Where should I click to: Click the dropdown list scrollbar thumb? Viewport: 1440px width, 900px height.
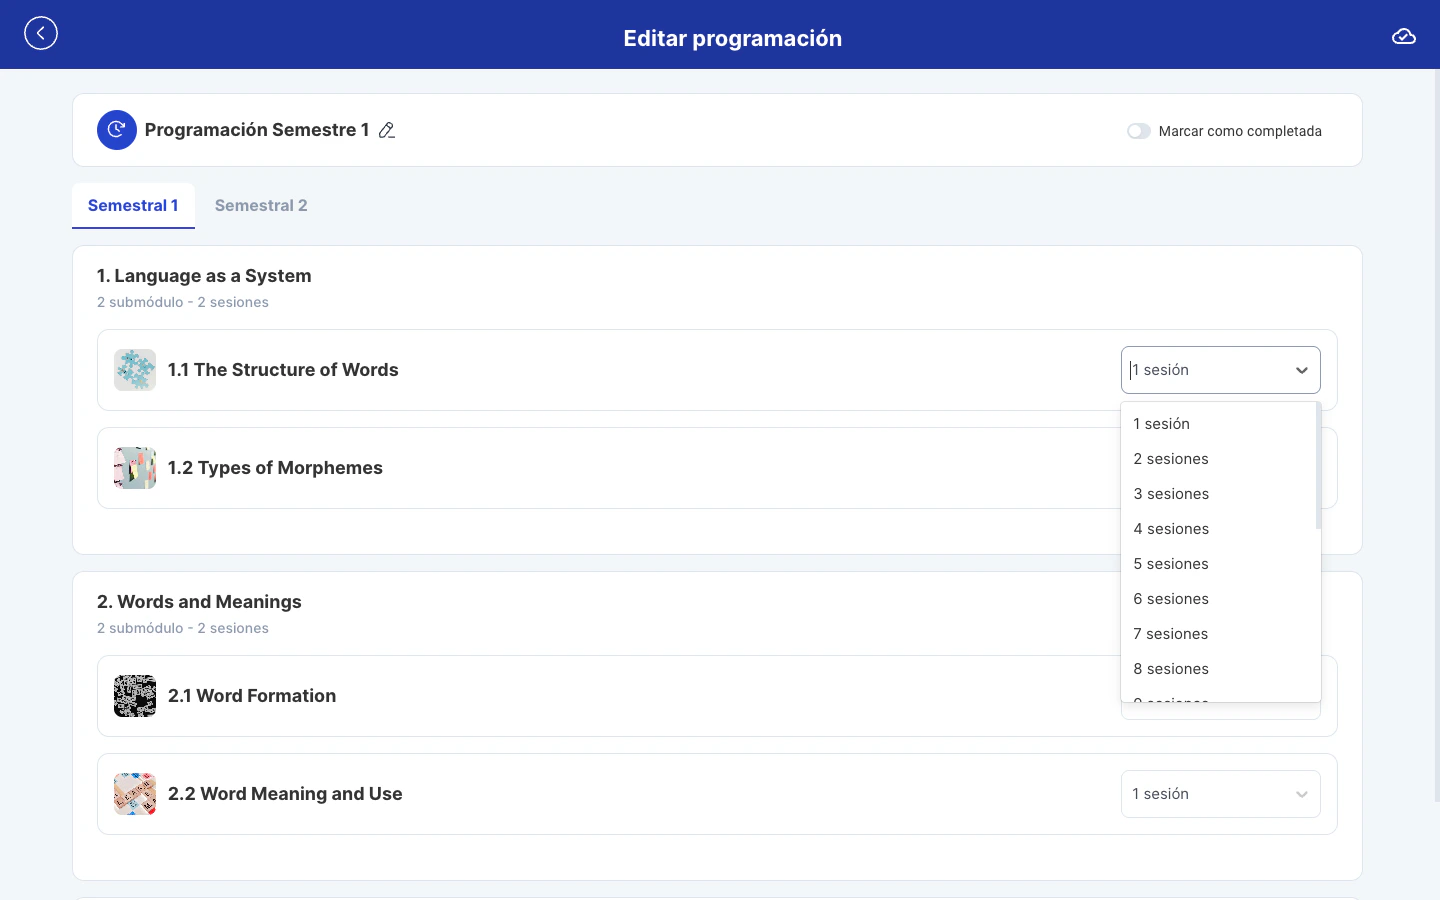pyautogui.click(x=1318, y=465)
